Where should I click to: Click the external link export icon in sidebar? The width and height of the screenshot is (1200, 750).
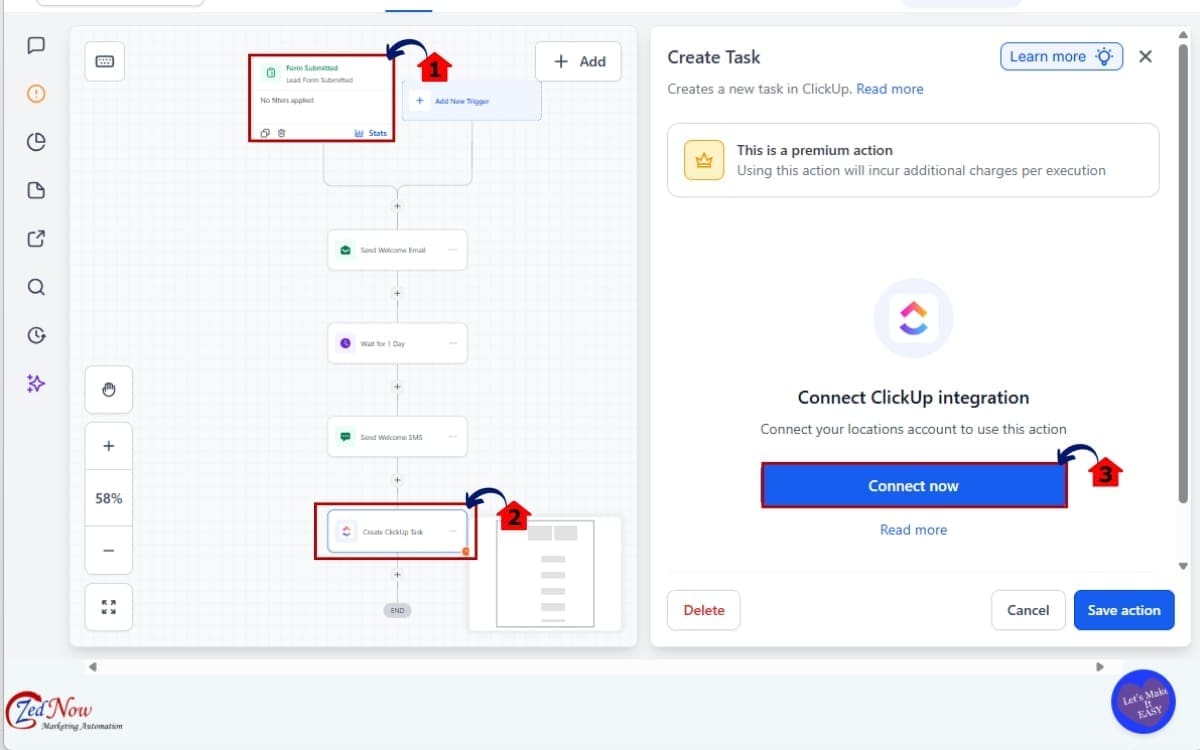point(36,239)
